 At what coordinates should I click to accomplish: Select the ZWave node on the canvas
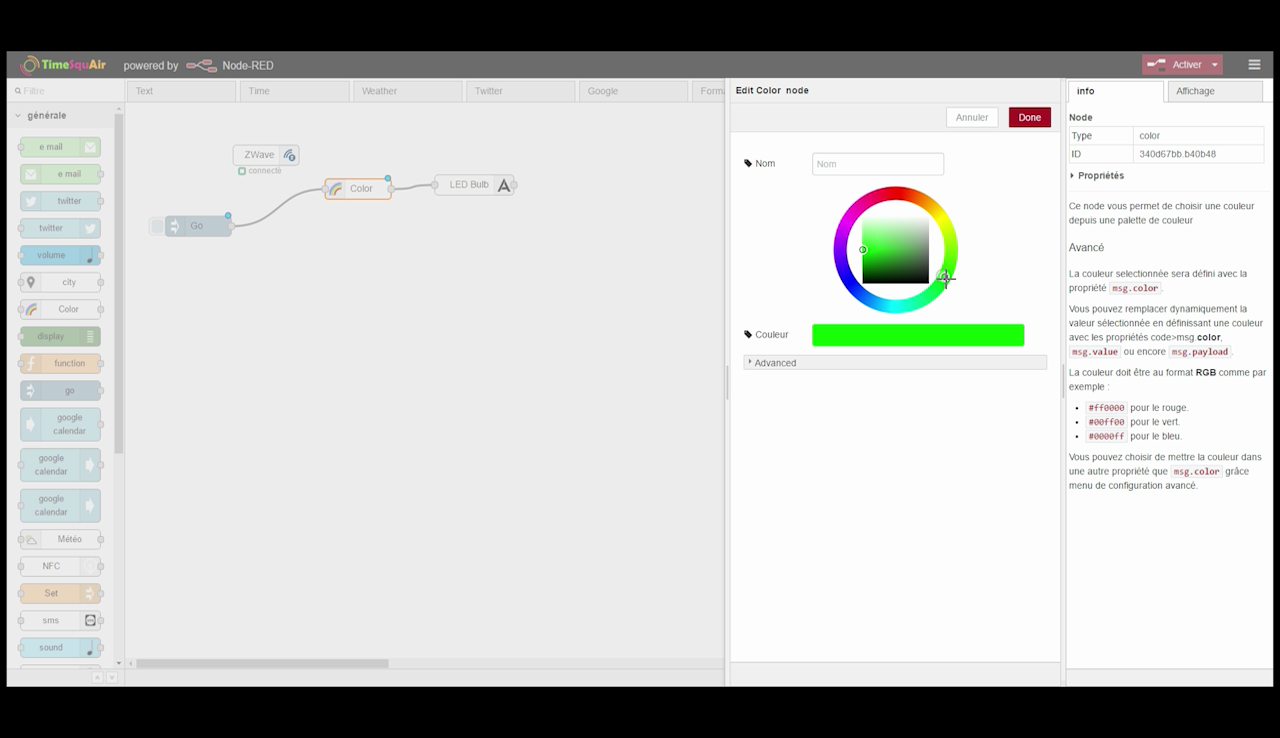click(266, 155)
